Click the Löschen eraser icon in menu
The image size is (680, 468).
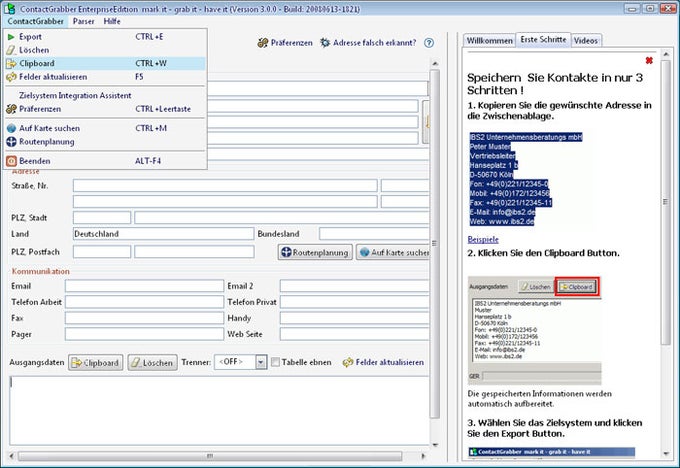pos(11,50)
